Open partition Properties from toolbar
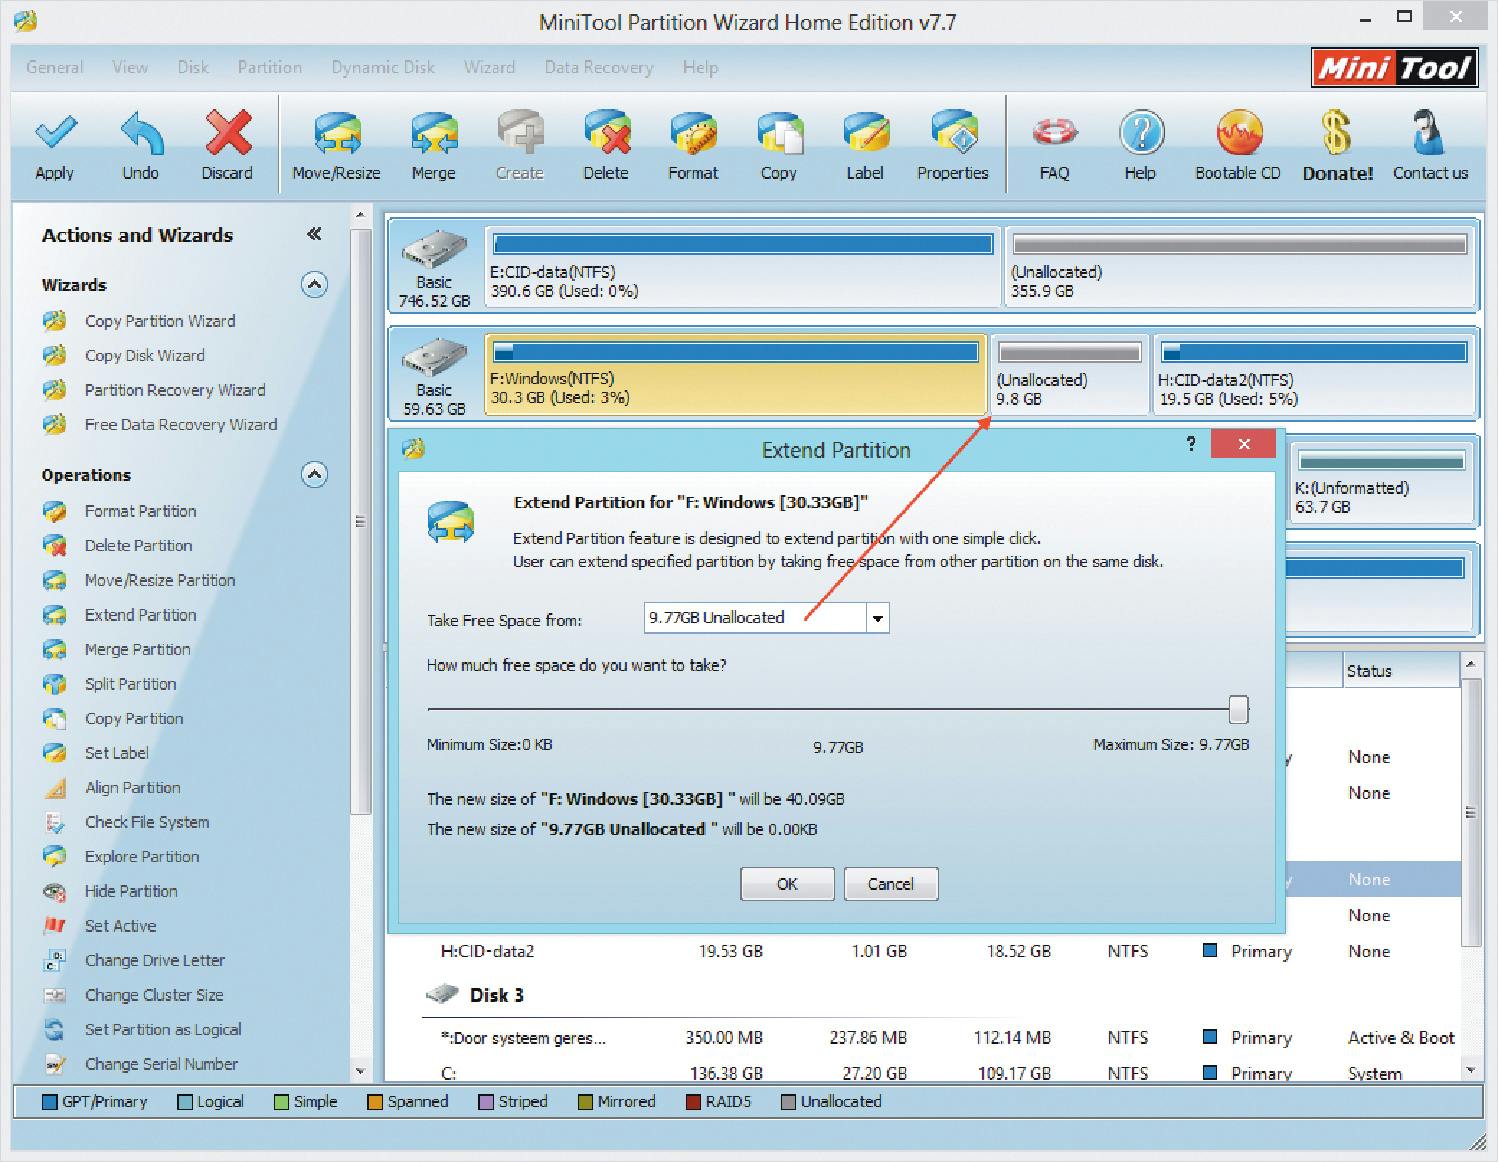1498x1162 pixels. 953,145
